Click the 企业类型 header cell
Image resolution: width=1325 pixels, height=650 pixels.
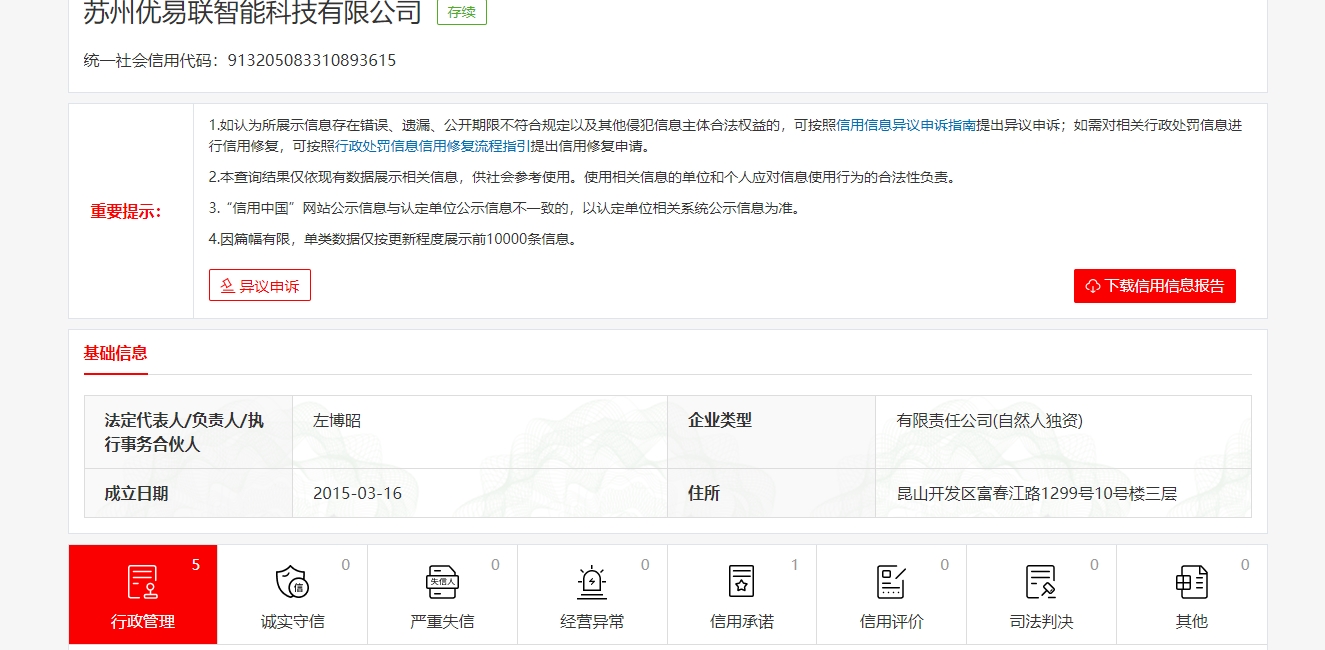pos(771,432)
